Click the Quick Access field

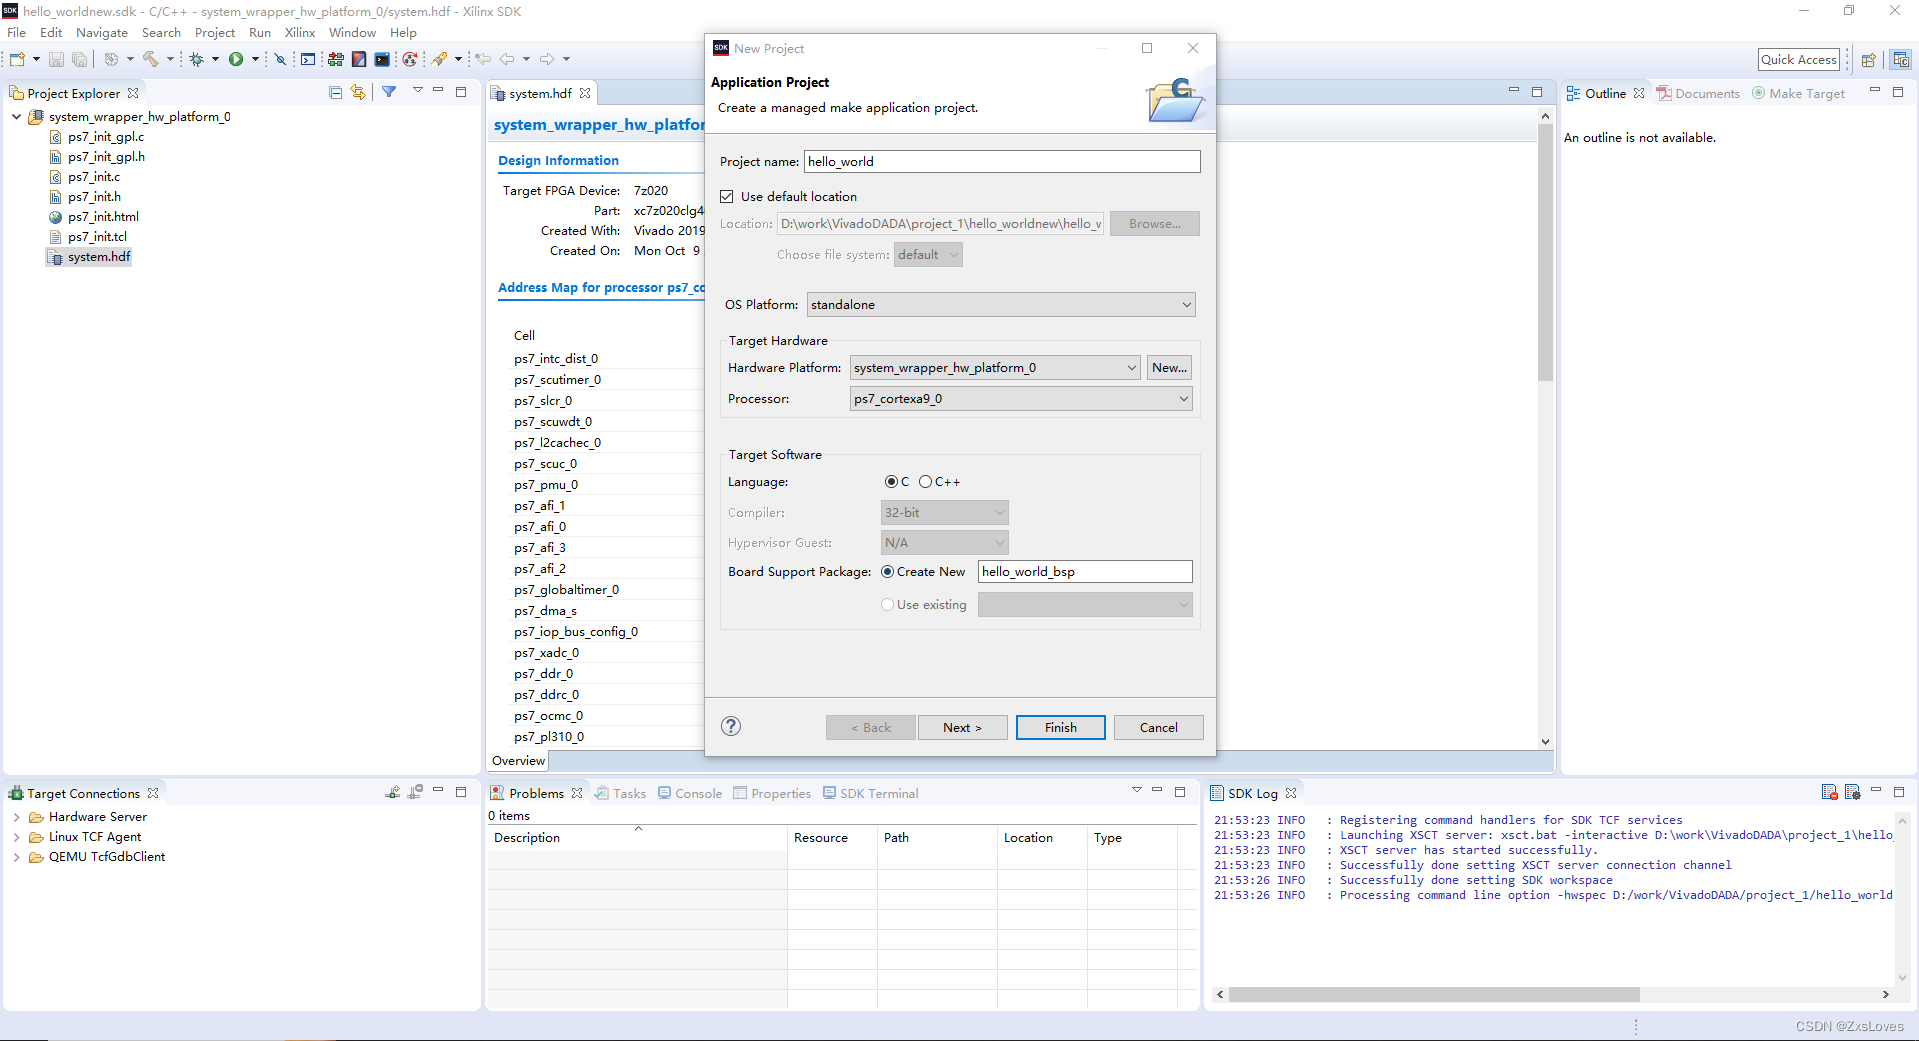coord(1798,59)
